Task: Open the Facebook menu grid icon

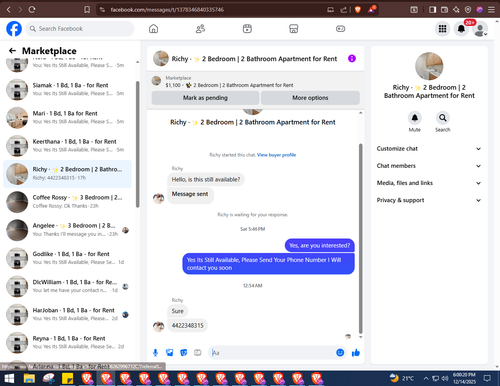Action: click(442, 29)
